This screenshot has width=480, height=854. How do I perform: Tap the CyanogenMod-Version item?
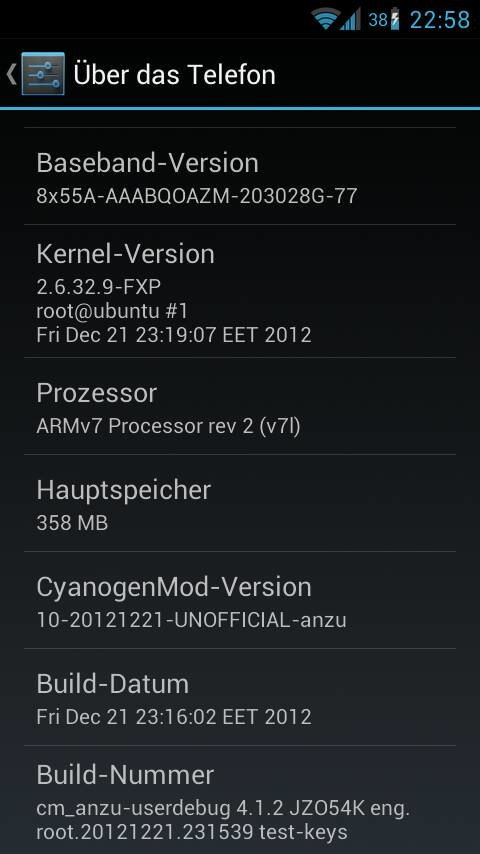pos(240,600)
